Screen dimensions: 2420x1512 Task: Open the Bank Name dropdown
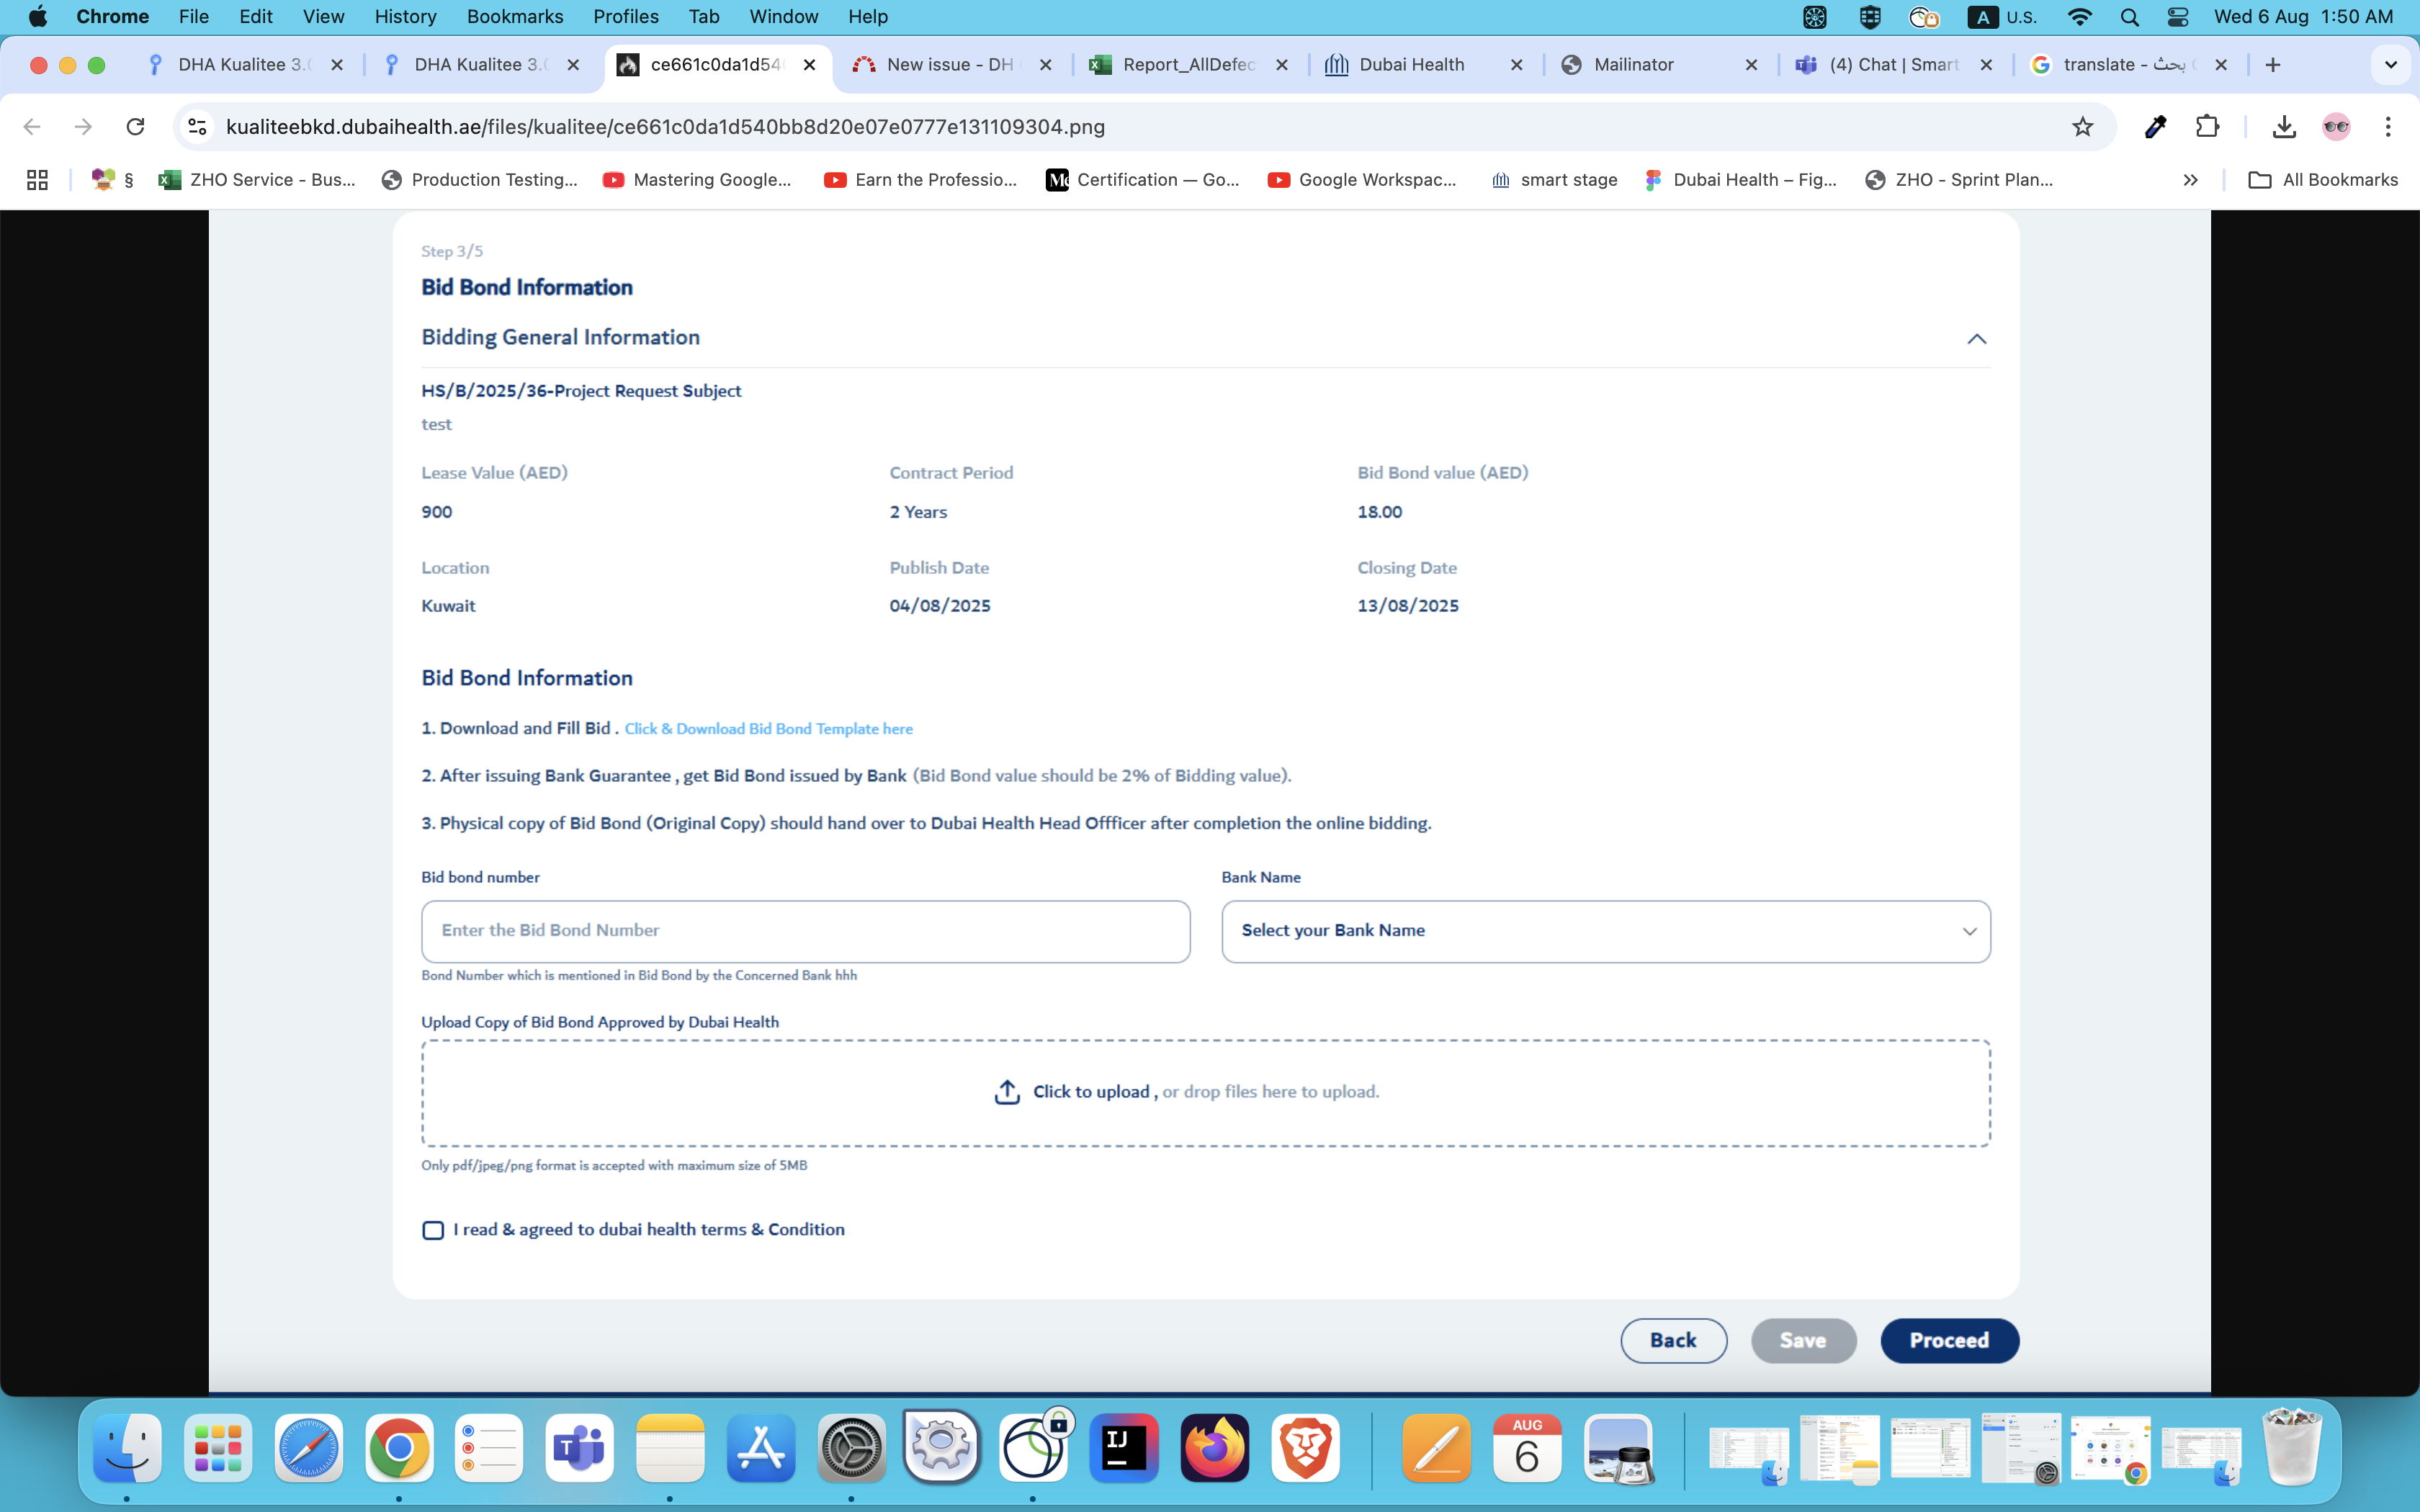click(1606, 931)
